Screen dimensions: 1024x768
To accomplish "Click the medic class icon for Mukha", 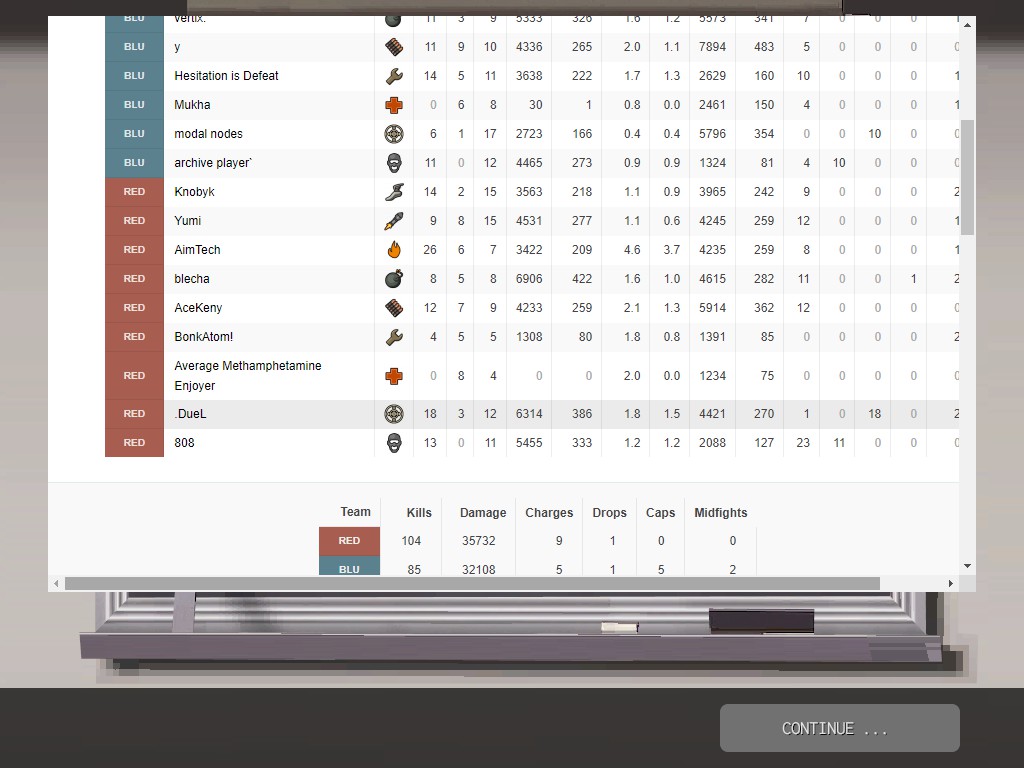I will (x=394, y=105).
